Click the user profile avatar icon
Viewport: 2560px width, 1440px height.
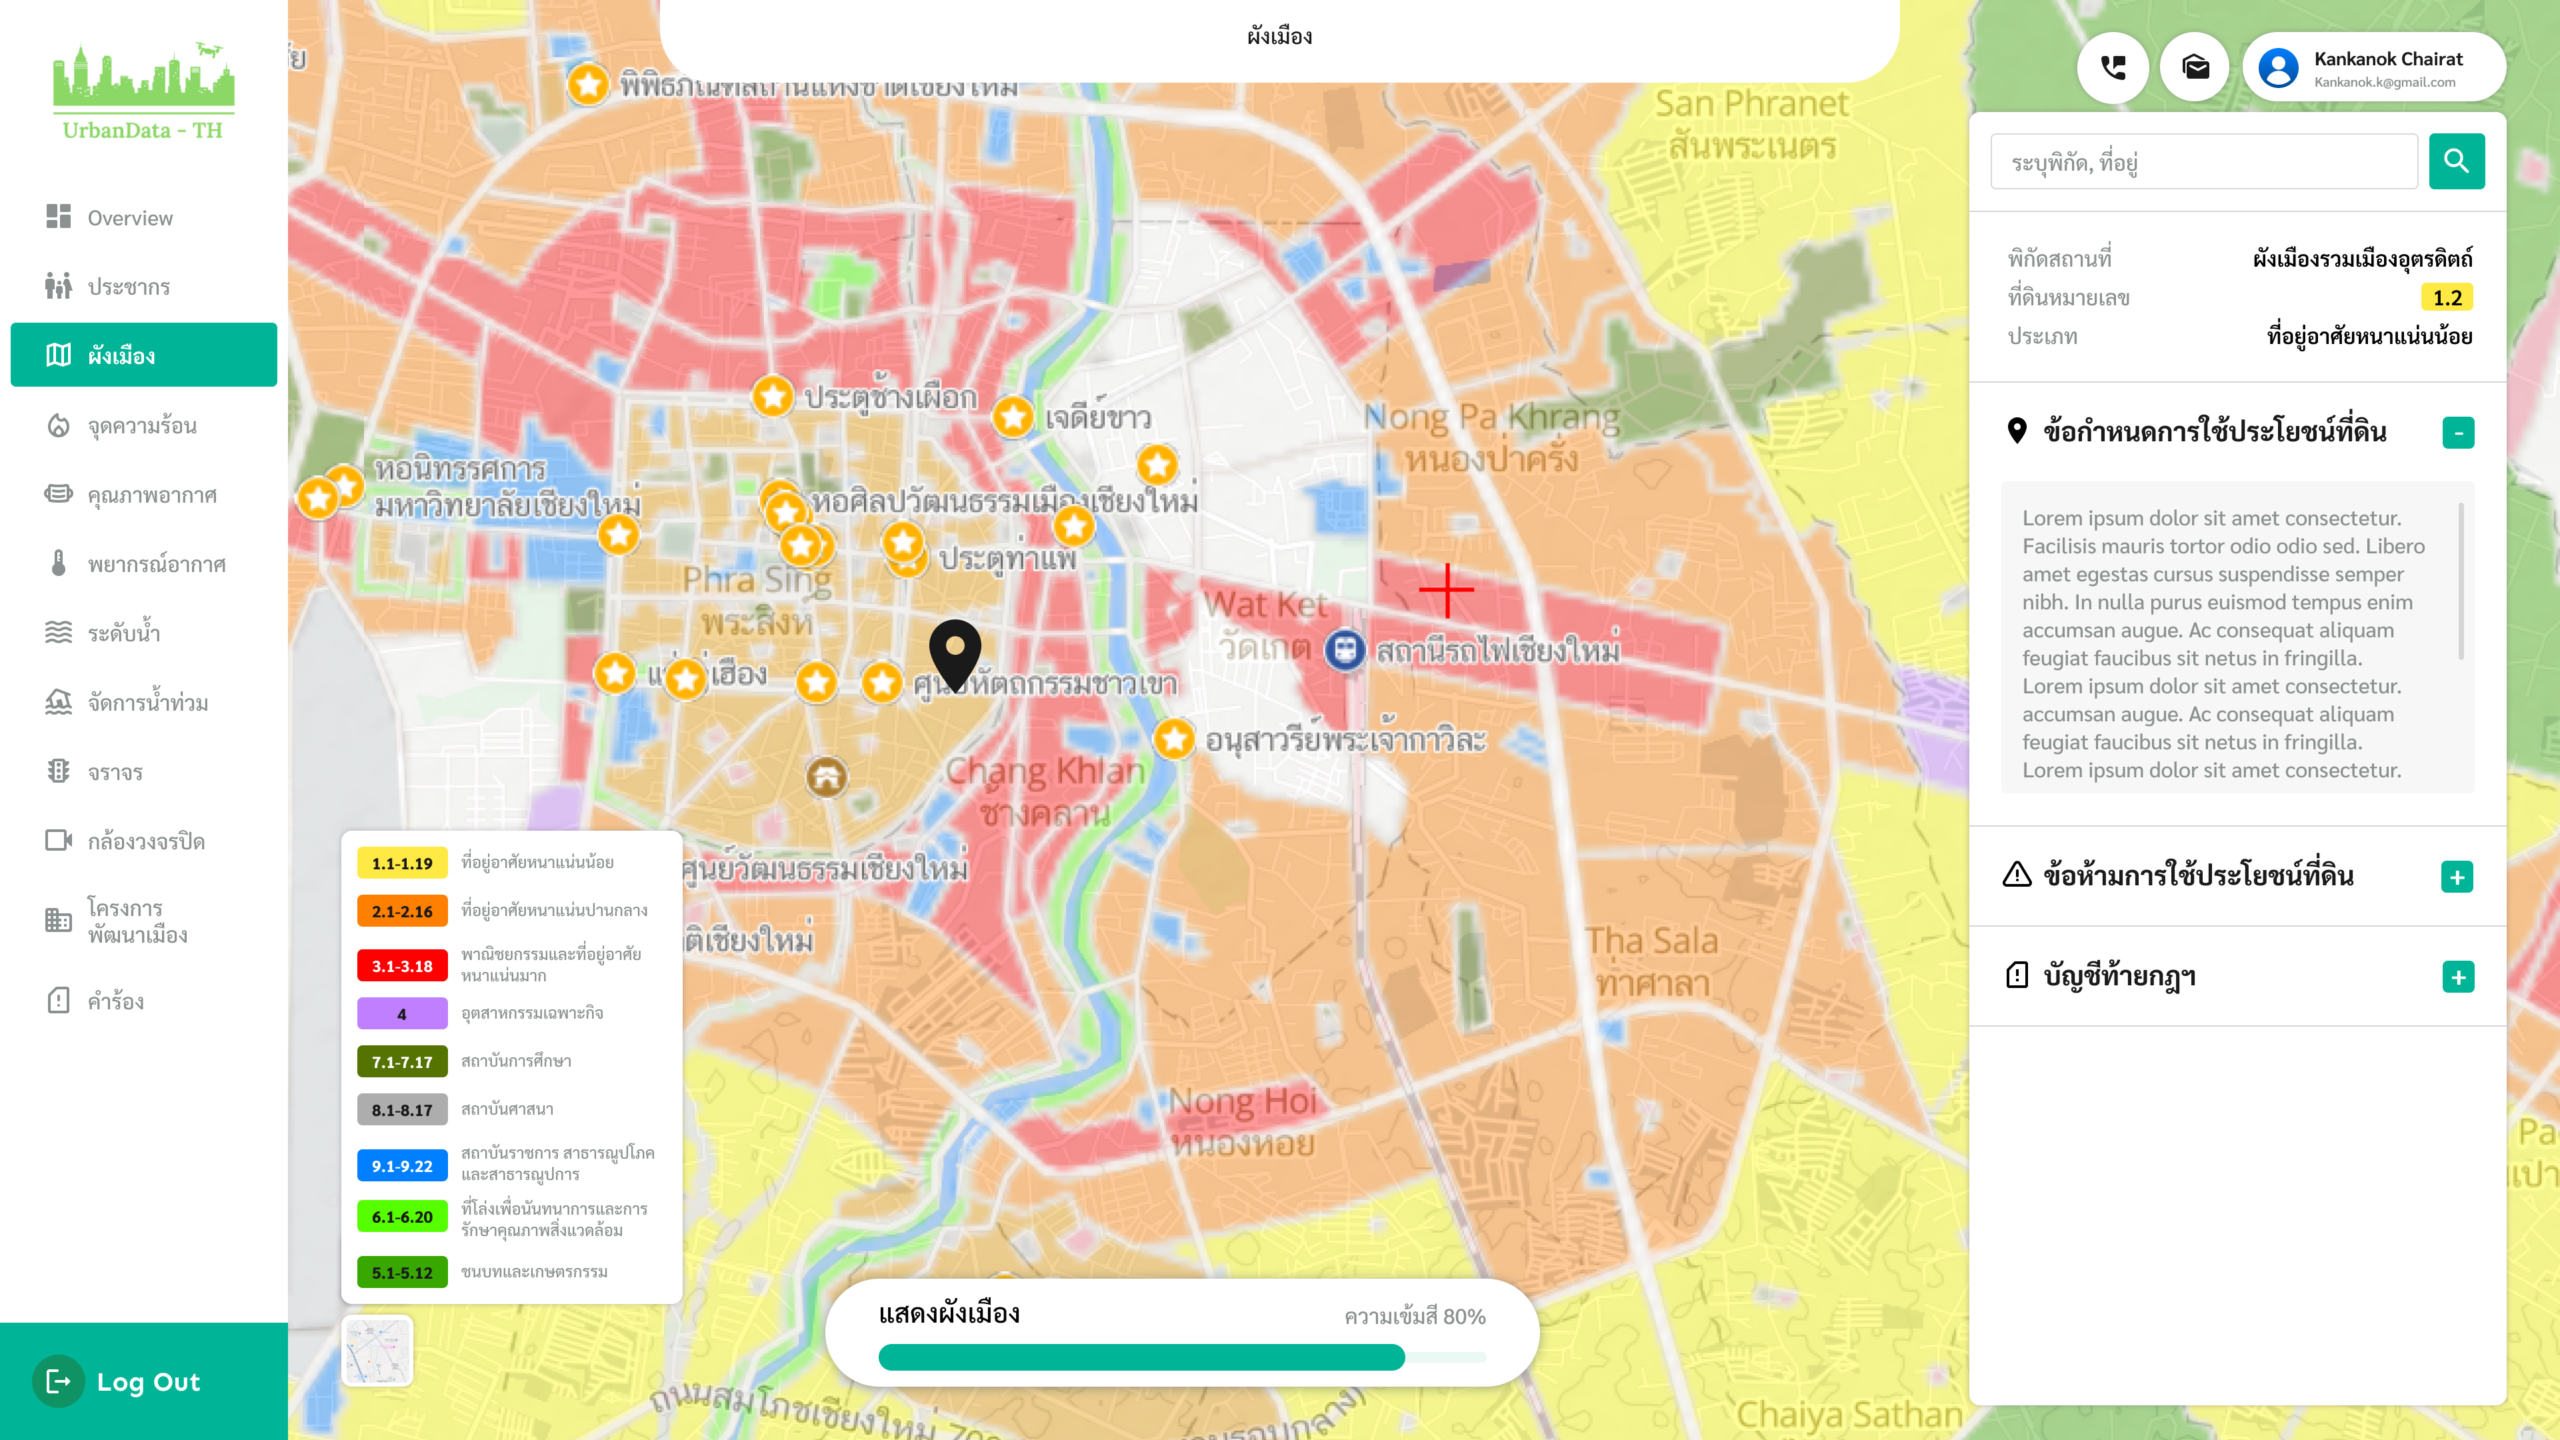point(2278,68)
